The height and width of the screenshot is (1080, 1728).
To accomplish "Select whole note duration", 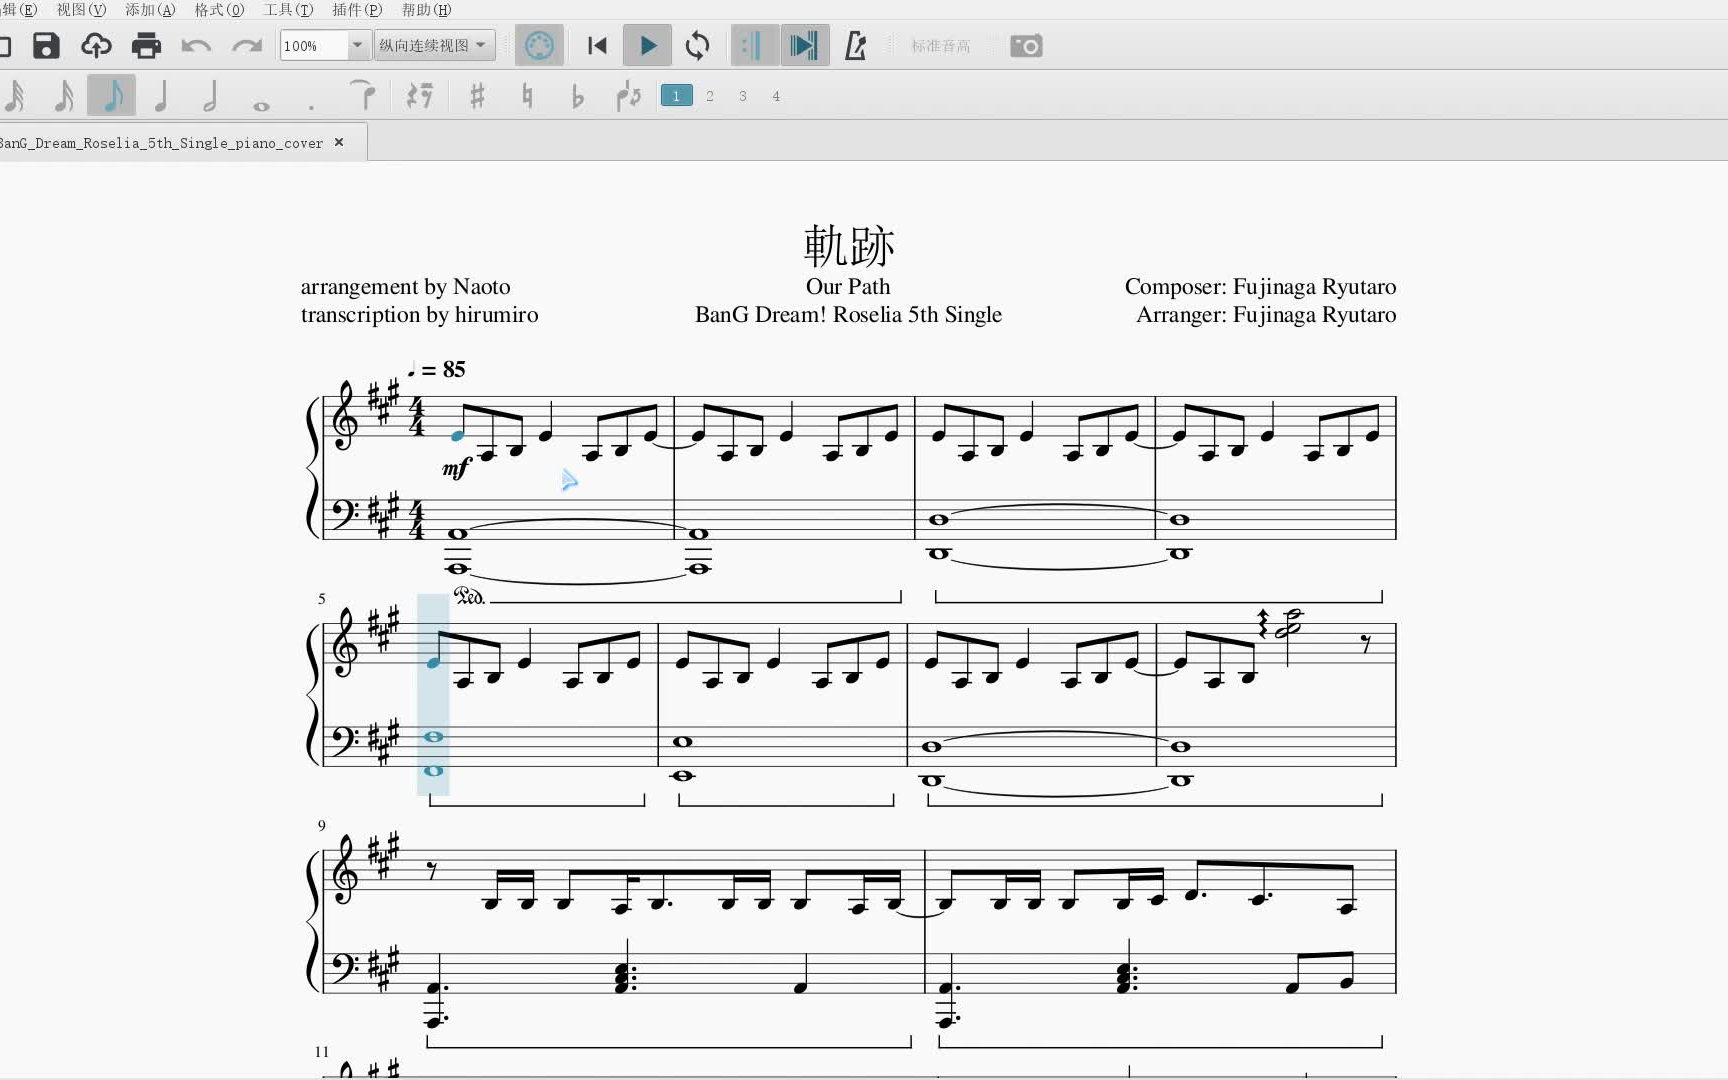I will point(261,105).
